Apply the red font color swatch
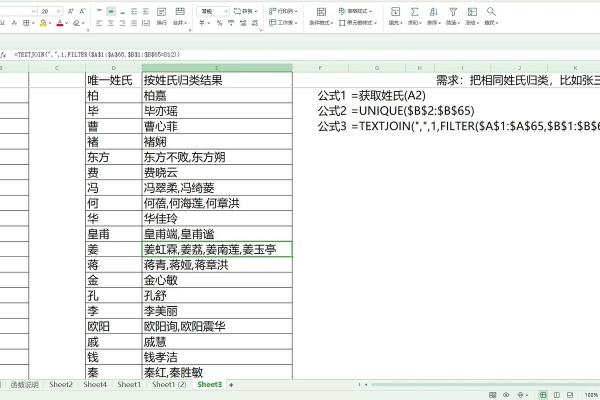 (x=60, y=23)
